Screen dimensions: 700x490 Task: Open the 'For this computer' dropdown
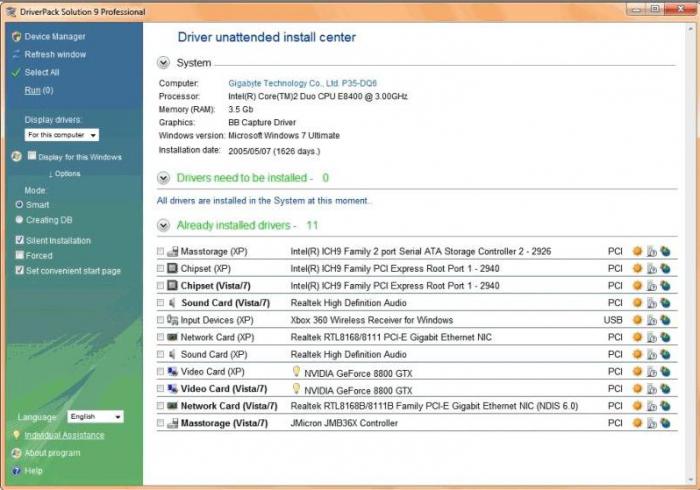[62, 135]
